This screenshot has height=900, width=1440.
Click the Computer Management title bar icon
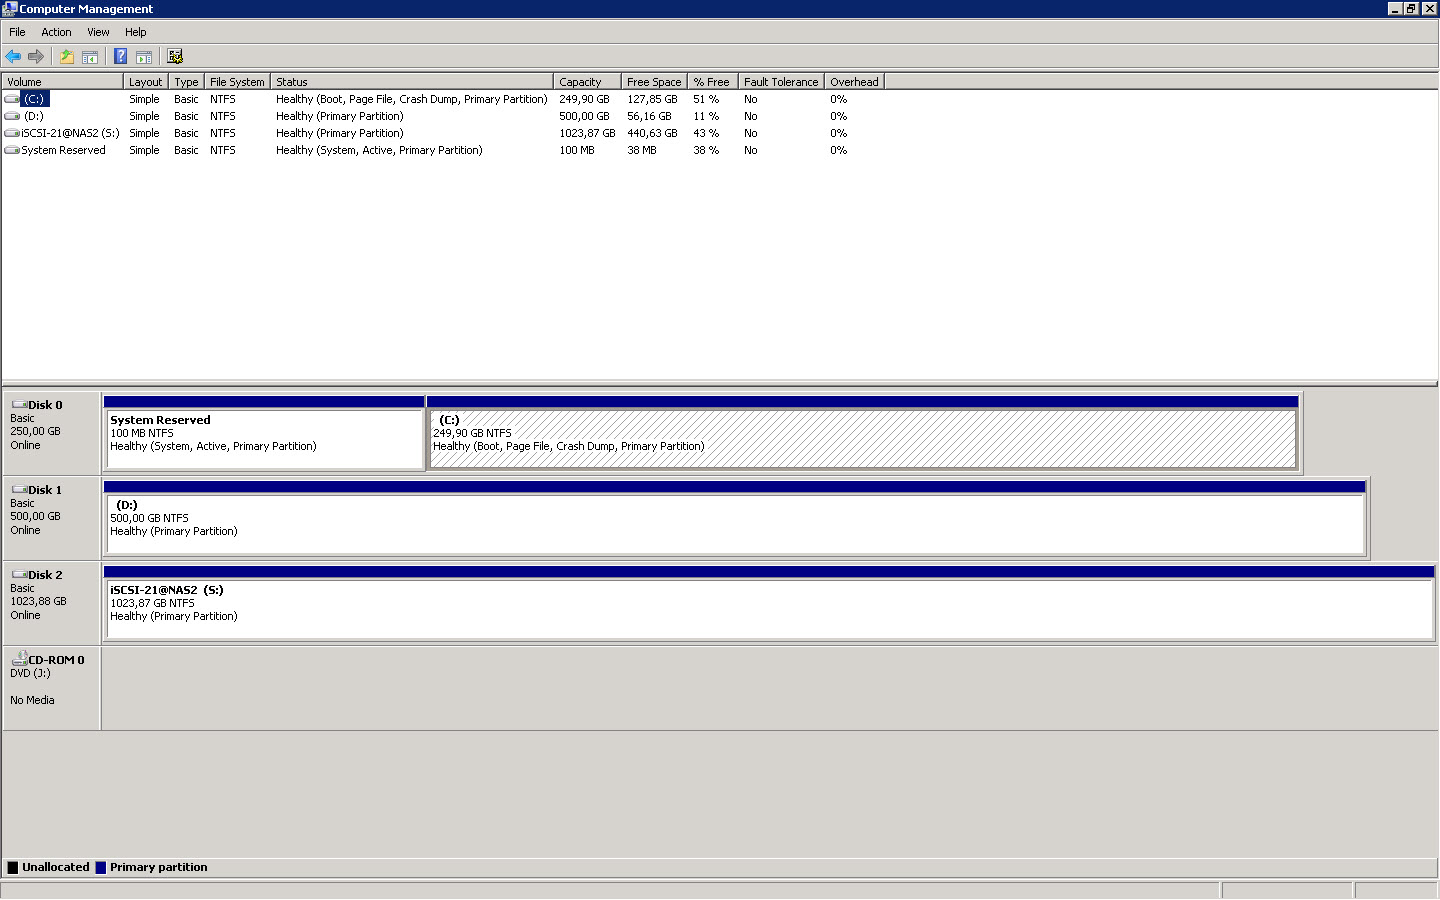[x=10, y=9]
